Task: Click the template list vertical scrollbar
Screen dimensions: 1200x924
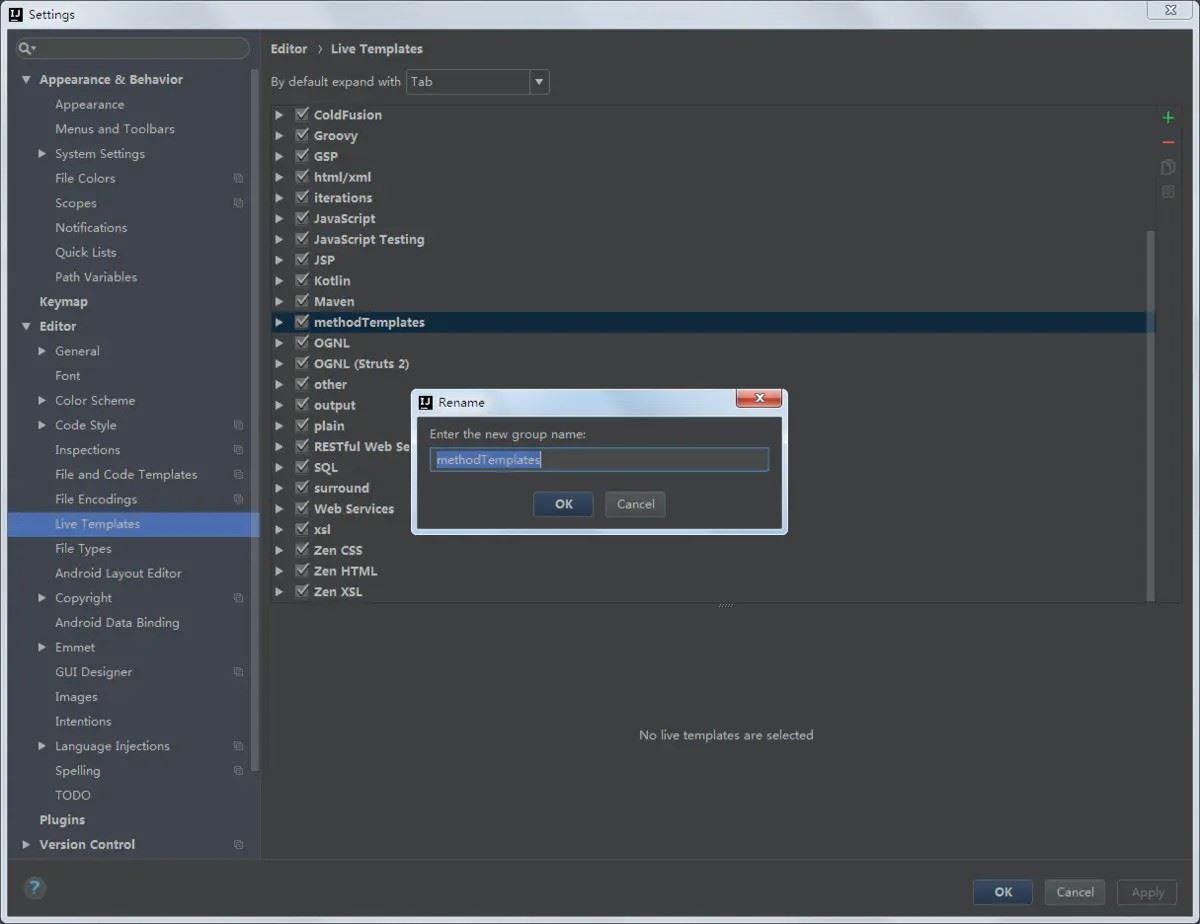Action: tap(1150, 400)
